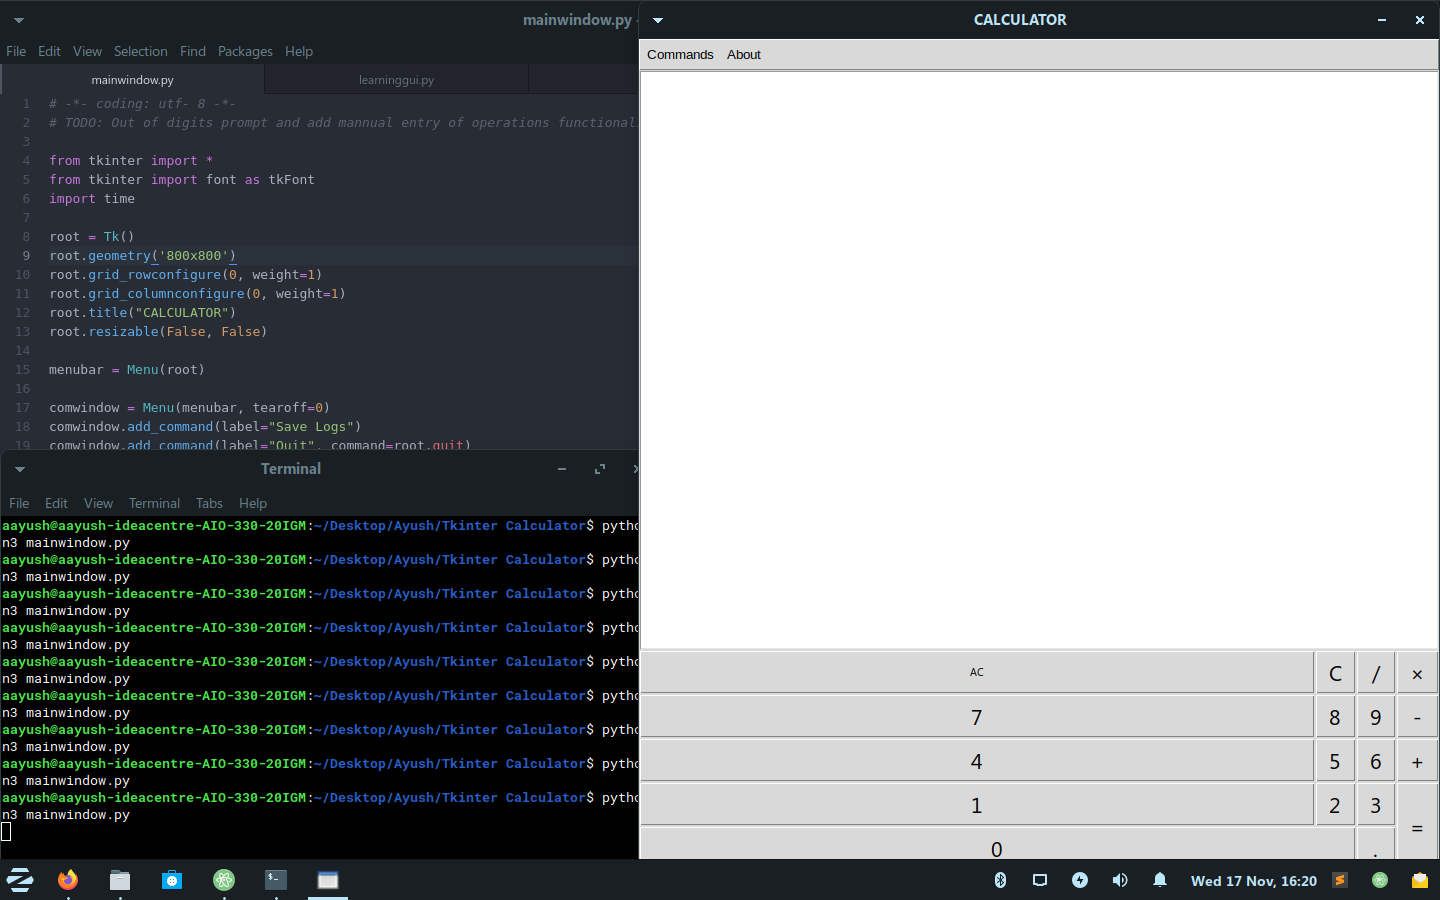Select the mainwindow.py tab
This screenshot has width=1440, height=900.
[x=132, y=80]
